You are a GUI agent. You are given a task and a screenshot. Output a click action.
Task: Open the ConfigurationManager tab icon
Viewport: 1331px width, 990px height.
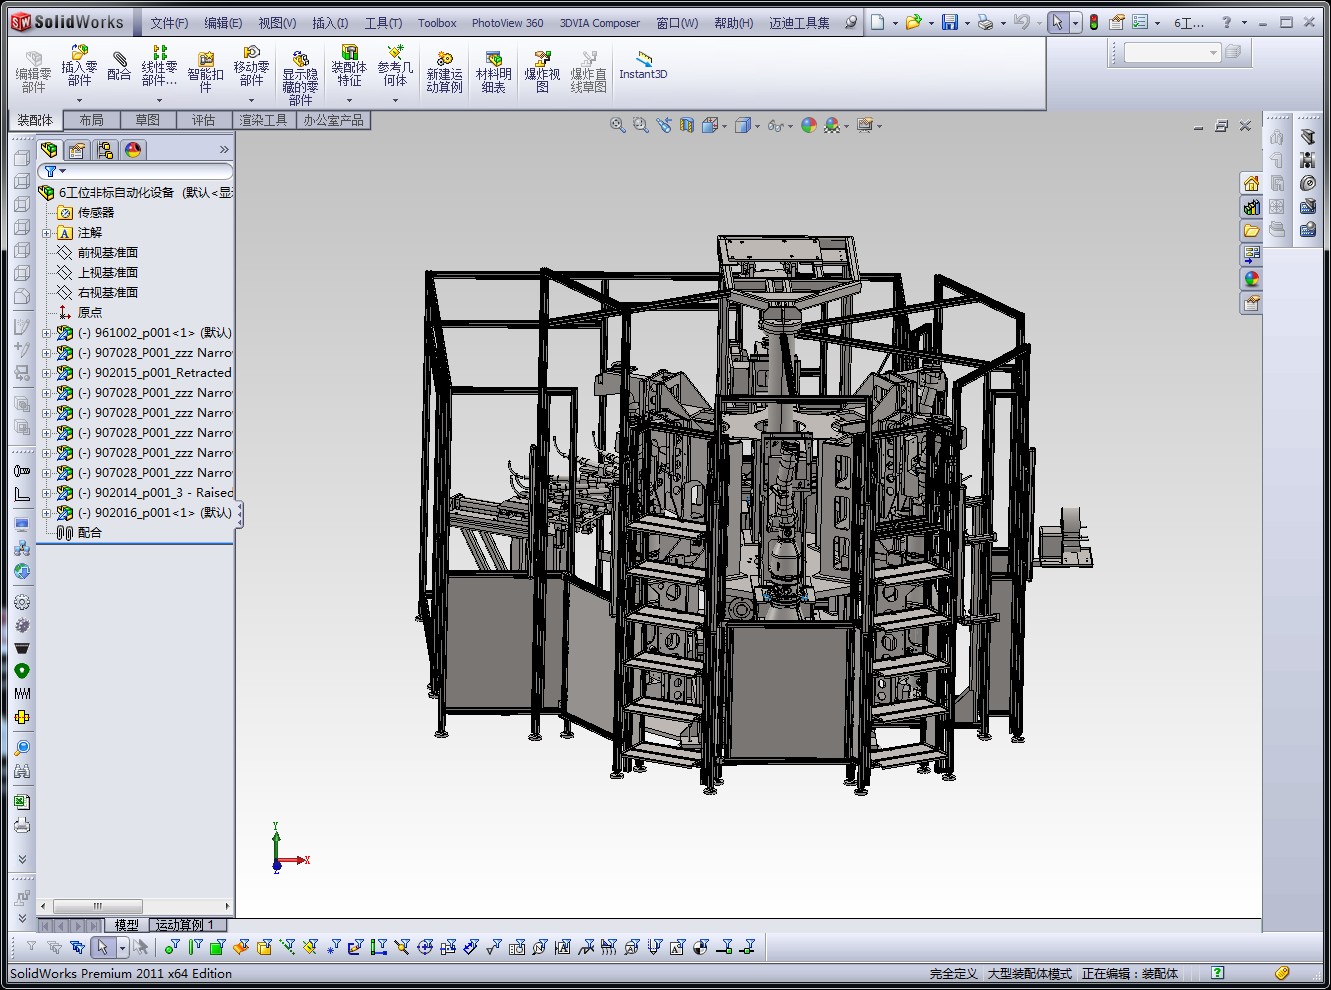pos(105,150)
